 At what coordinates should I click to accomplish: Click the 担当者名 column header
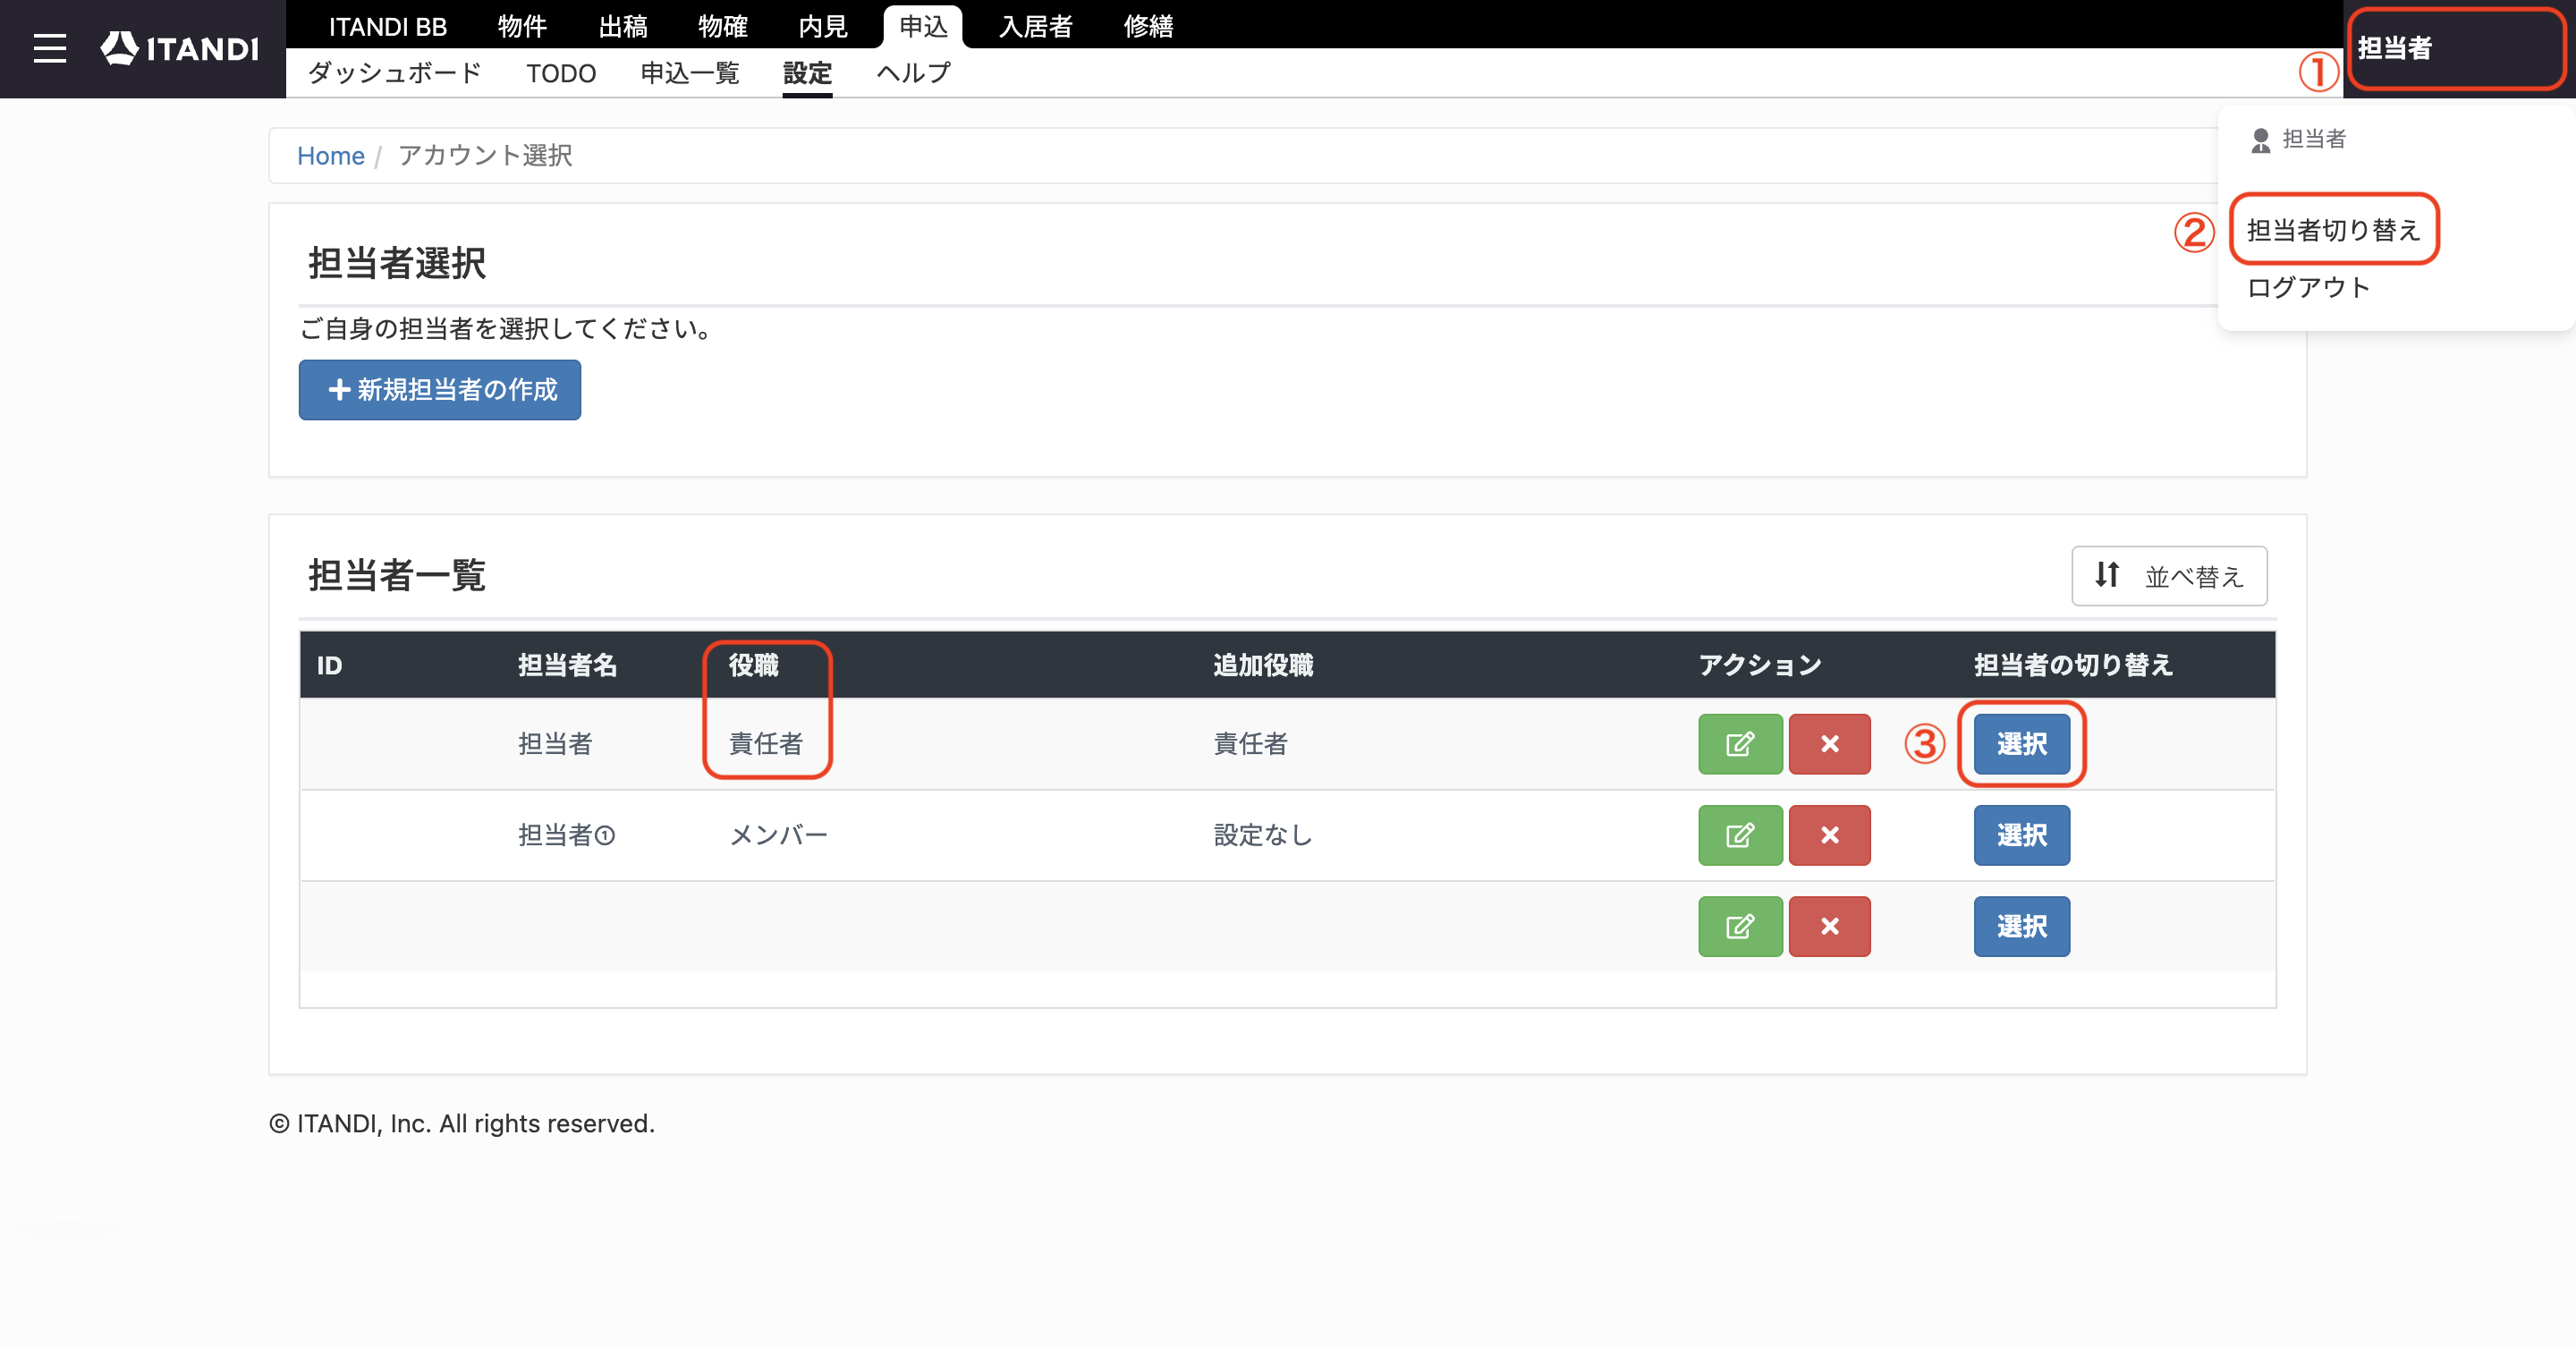click(567, 665)
